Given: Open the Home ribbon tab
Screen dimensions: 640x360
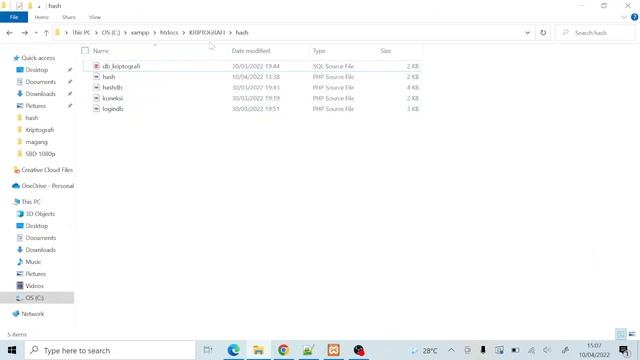Looking at the screenshot, I should click(42, 17).
